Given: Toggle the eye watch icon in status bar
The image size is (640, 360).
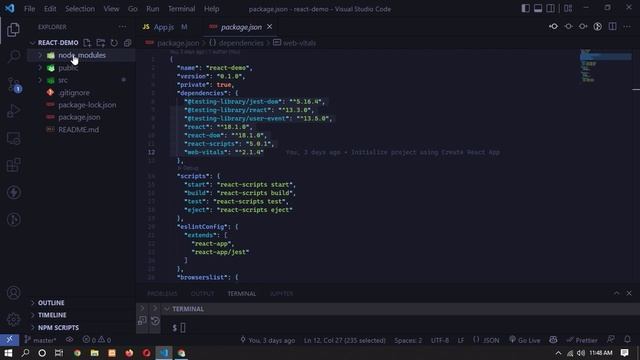Looking at the screenshot, I should click(x=69, y=340).
